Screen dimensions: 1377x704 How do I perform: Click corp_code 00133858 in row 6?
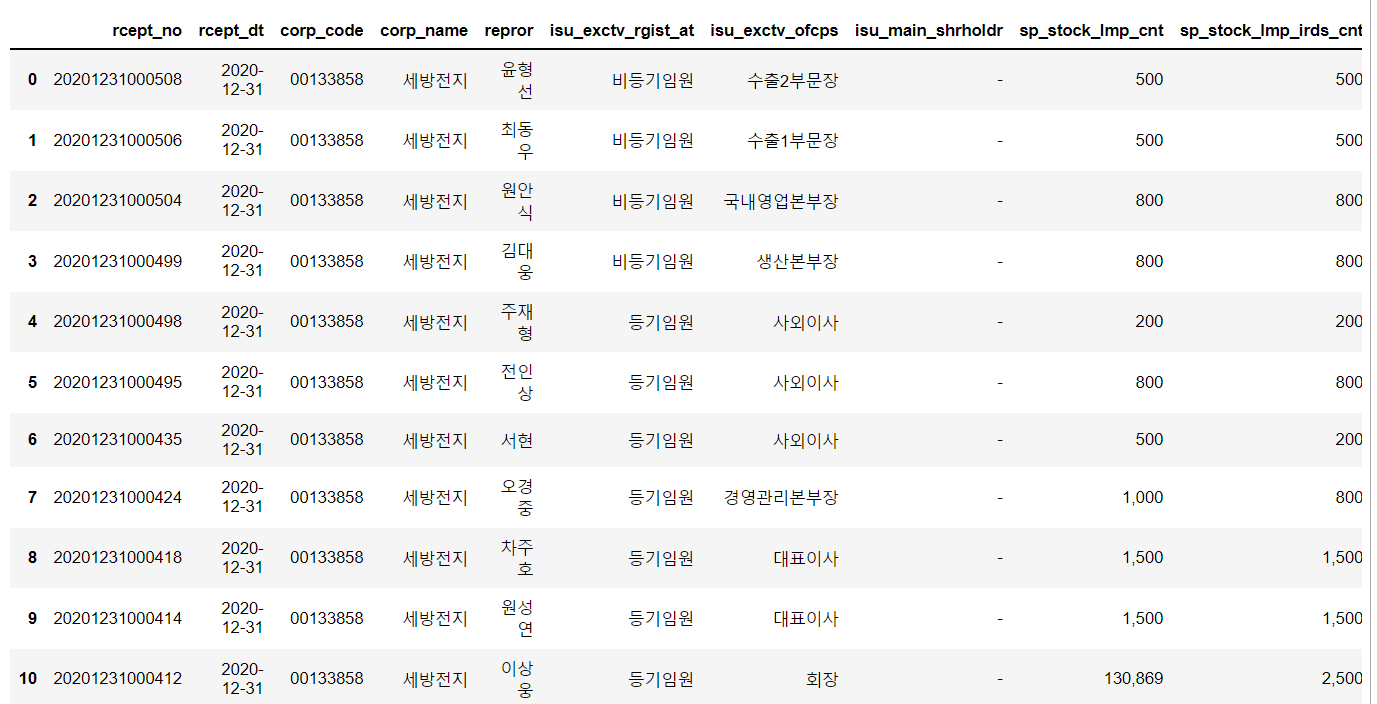(327, 439)
